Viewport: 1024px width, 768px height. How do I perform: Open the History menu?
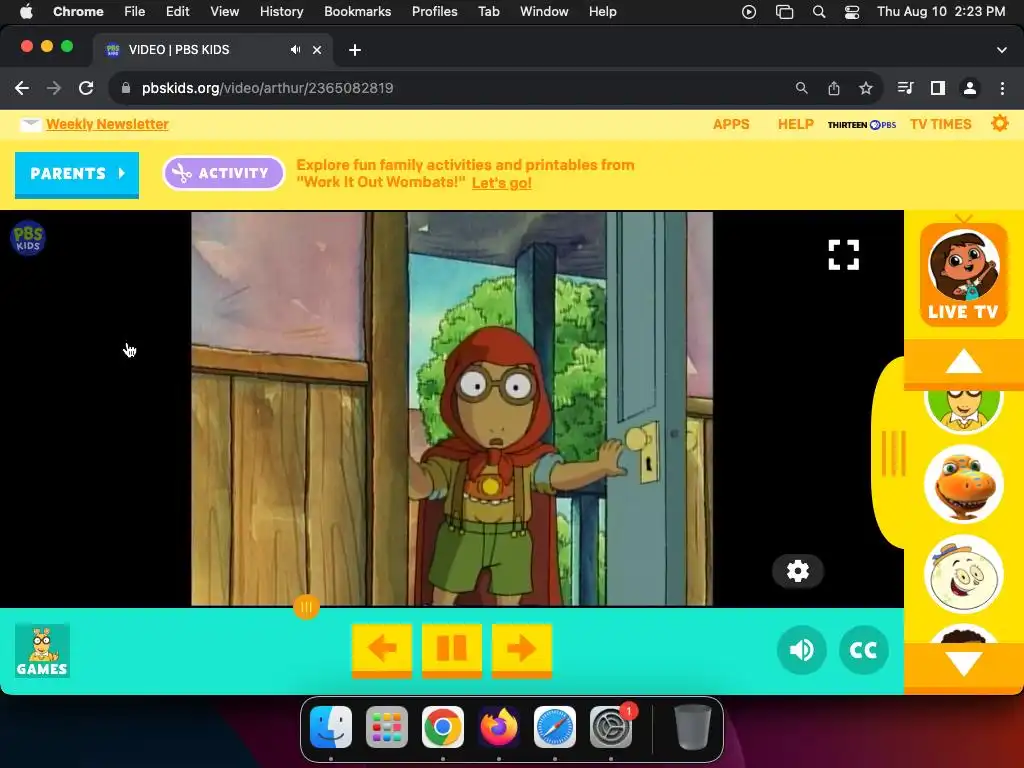point(281,11)
